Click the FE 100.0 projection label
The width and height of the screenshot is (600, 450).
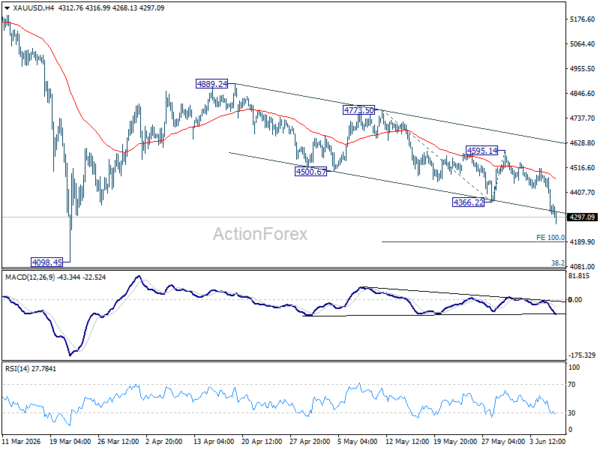(x=550, y=238)
